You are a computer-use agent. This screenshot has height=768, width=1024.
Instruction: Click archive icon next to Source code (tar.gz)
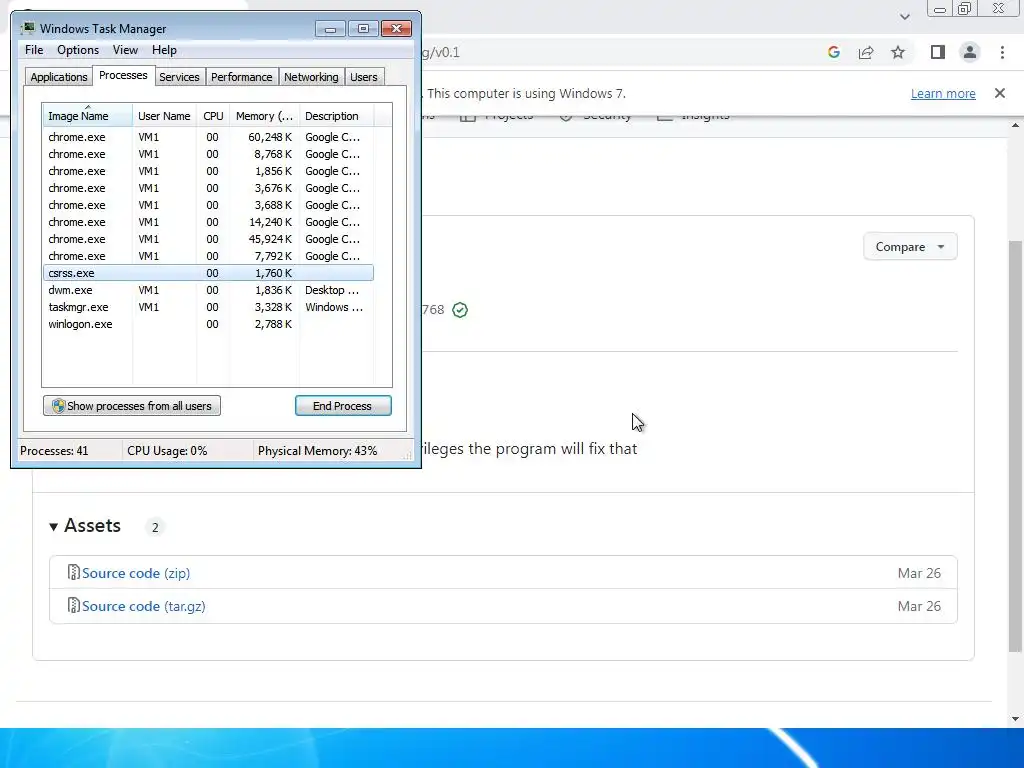click(x=73, y=605)
